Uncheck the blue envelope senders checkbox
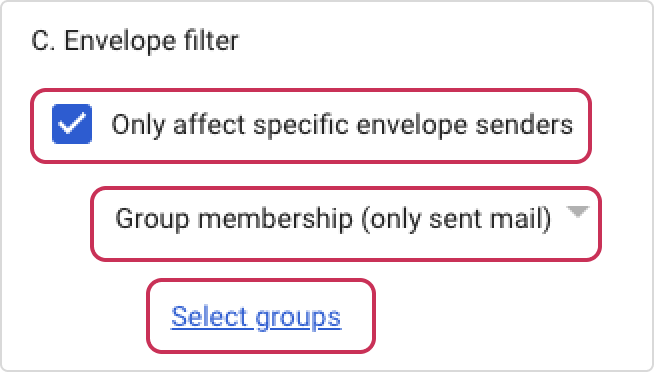 [72, 124]
